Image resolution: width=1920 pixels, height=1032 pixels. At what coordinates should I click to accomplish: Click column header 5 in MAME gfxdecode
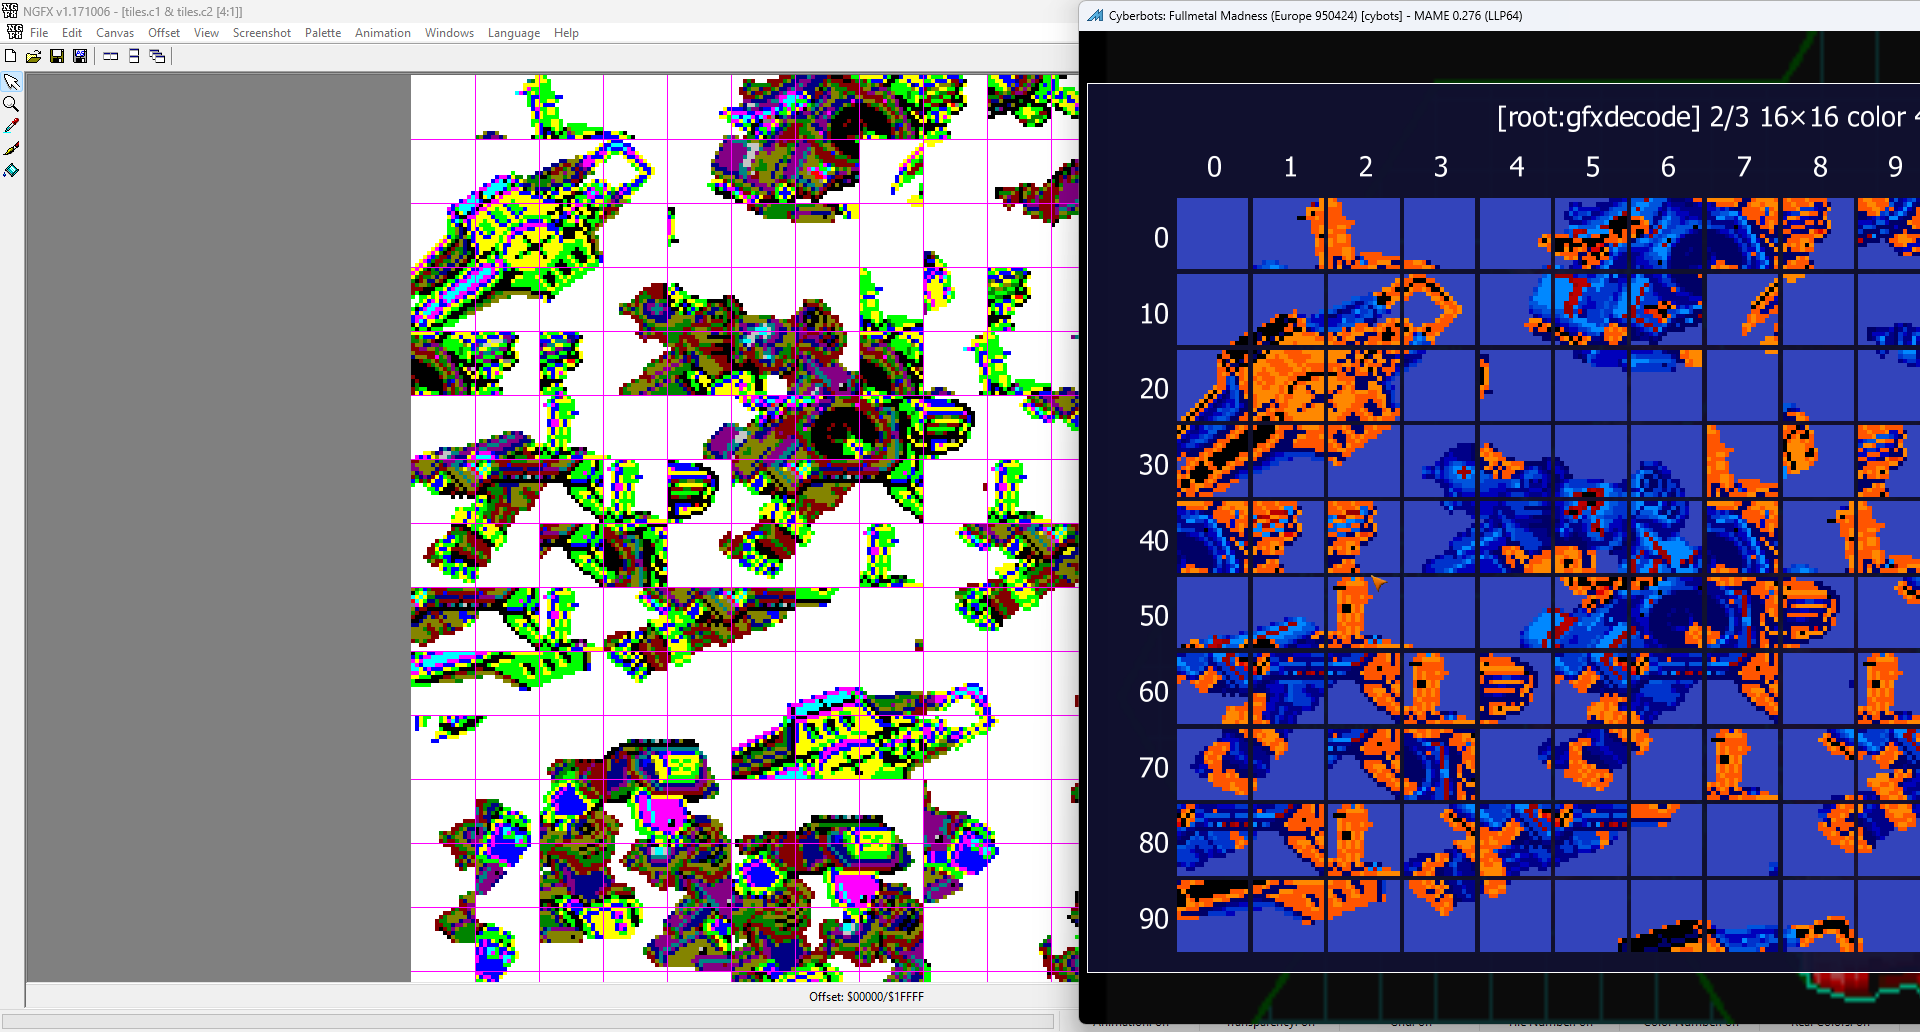(x=1593, y=167)
